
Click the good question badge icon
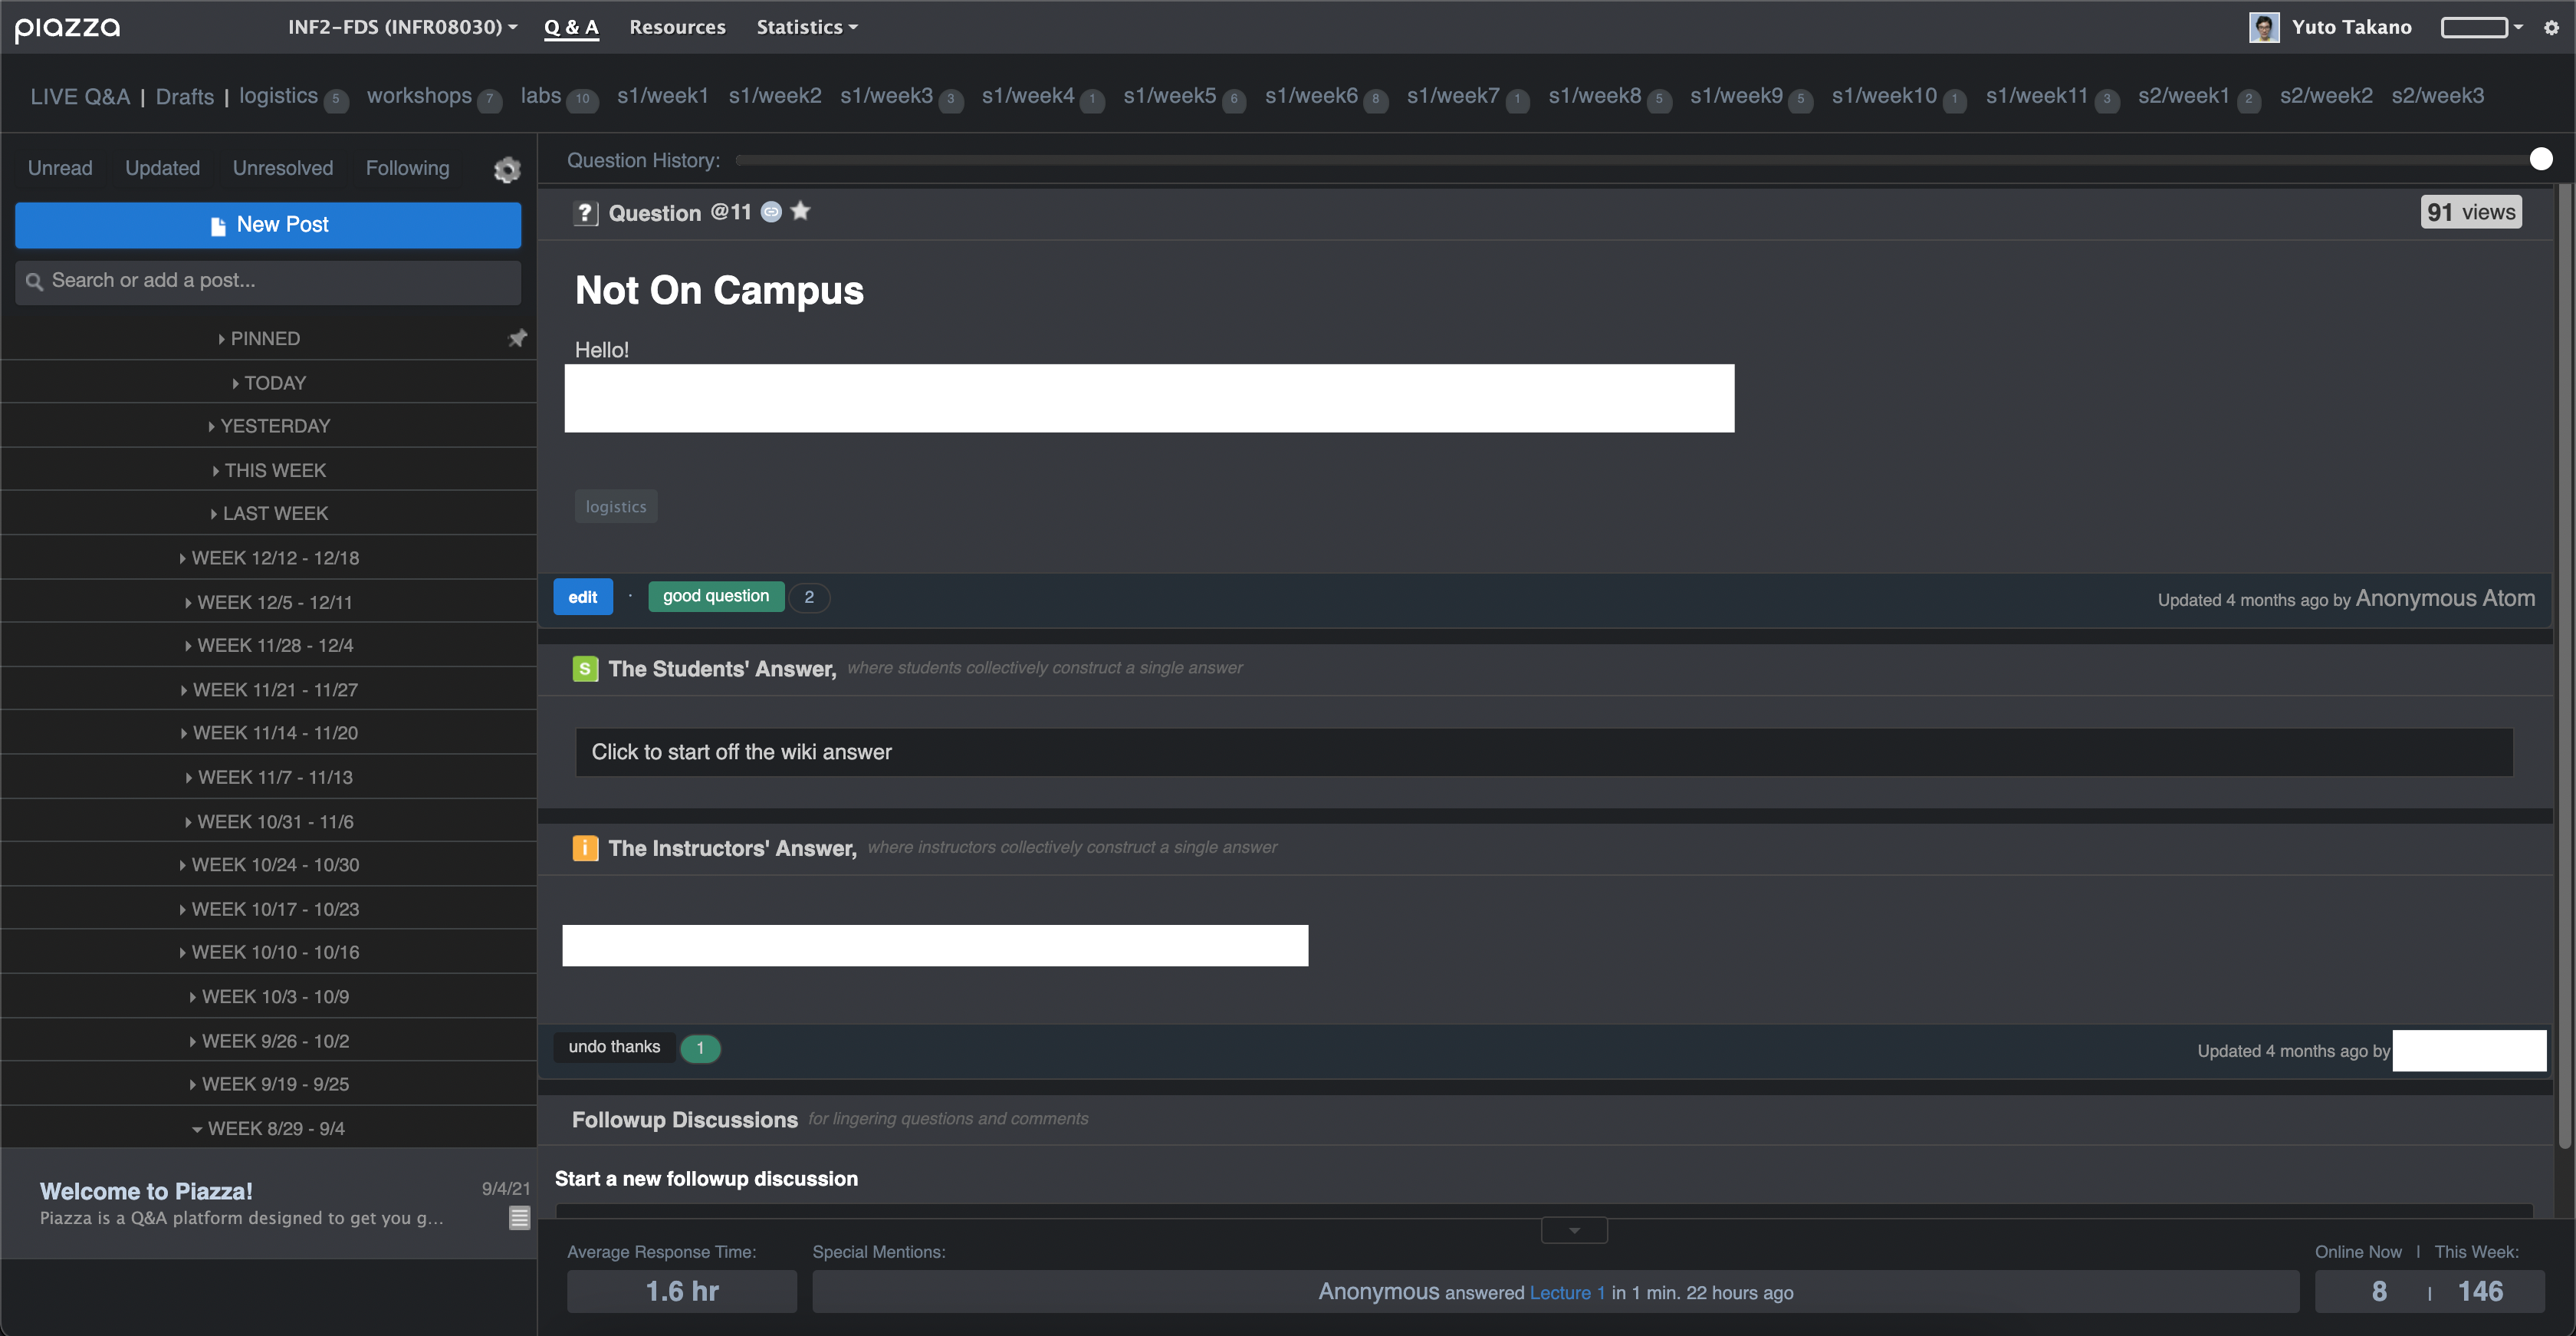[717, 594]
